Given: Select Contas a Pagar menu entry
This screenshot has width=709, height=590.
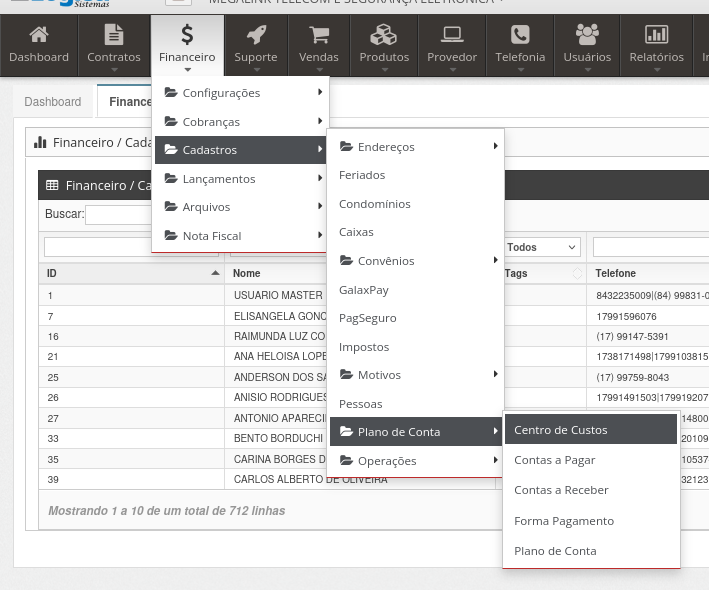Looking at the screenshot, I should [591, 460].
